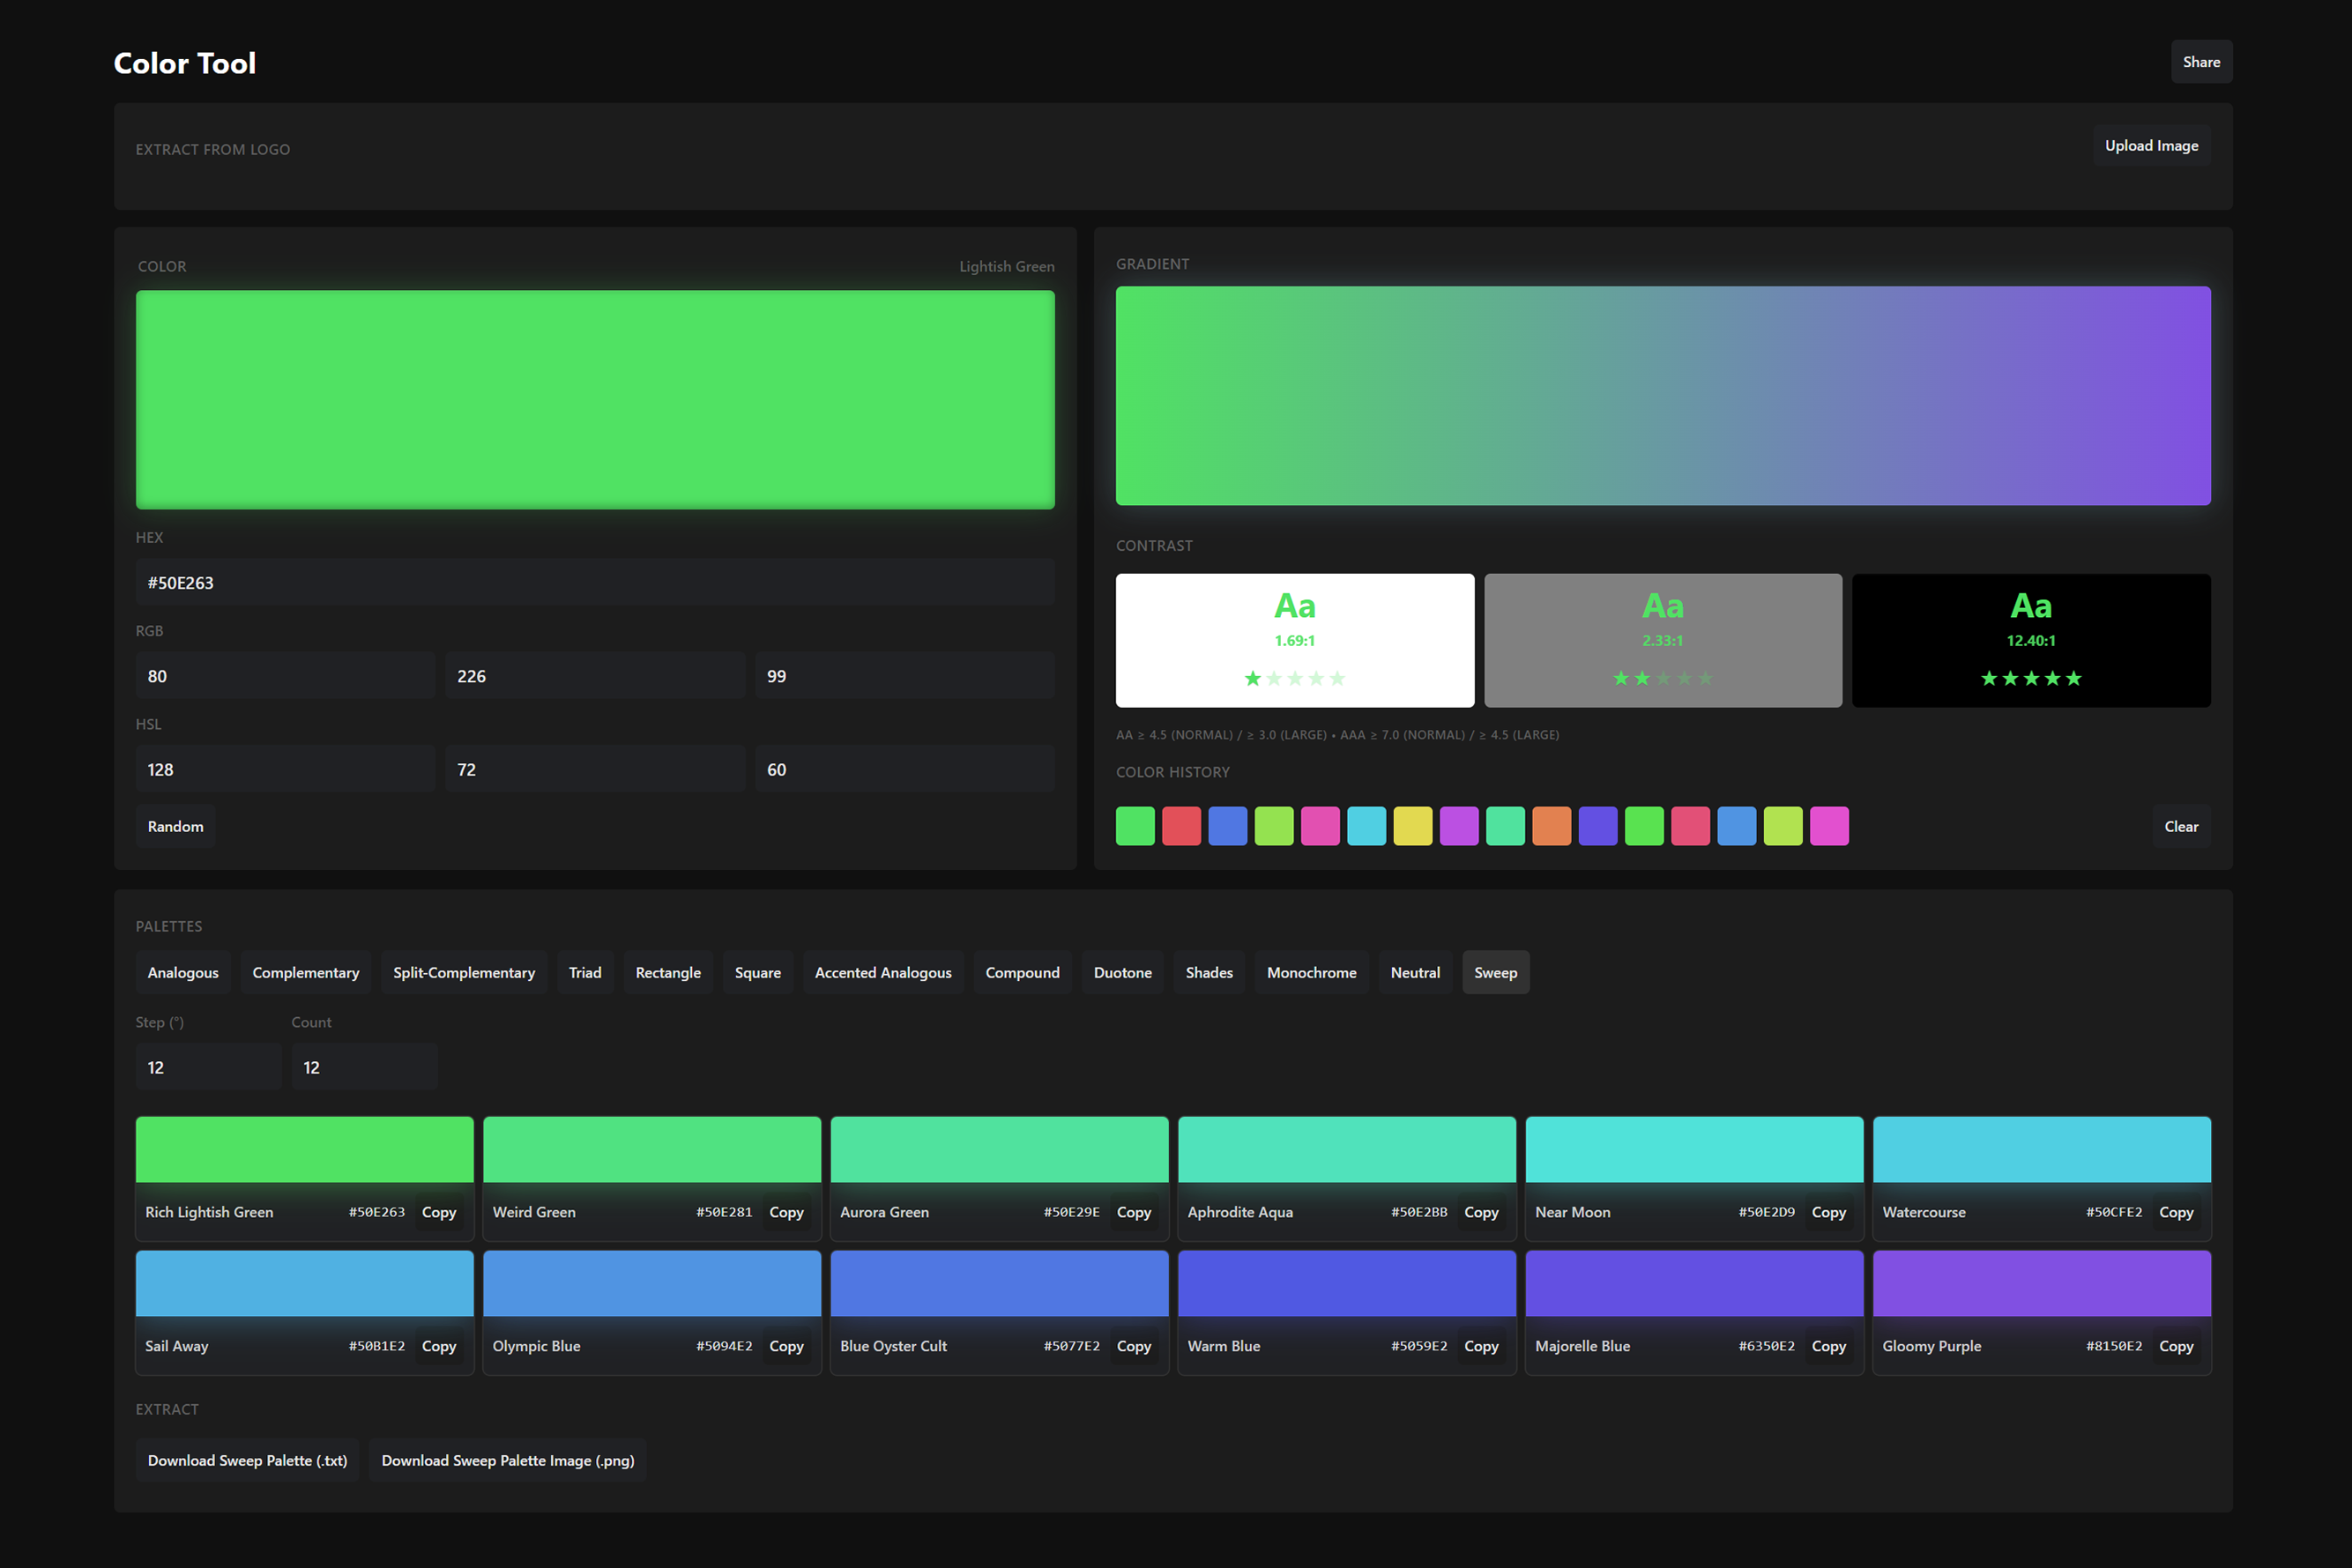Copy the Gloomy Purple hex code
This screenshot has height=1568, width=2352.
point(2175,1346)
